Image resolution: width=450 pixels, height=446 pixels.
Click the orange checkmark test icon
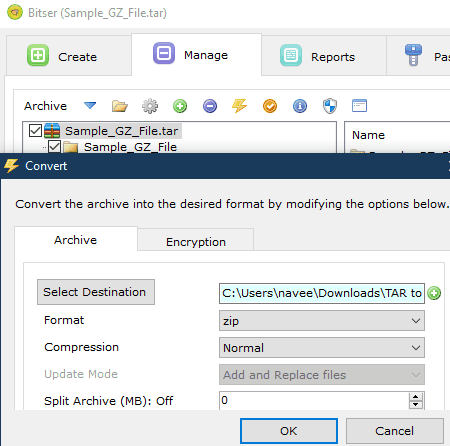(270, 106)
